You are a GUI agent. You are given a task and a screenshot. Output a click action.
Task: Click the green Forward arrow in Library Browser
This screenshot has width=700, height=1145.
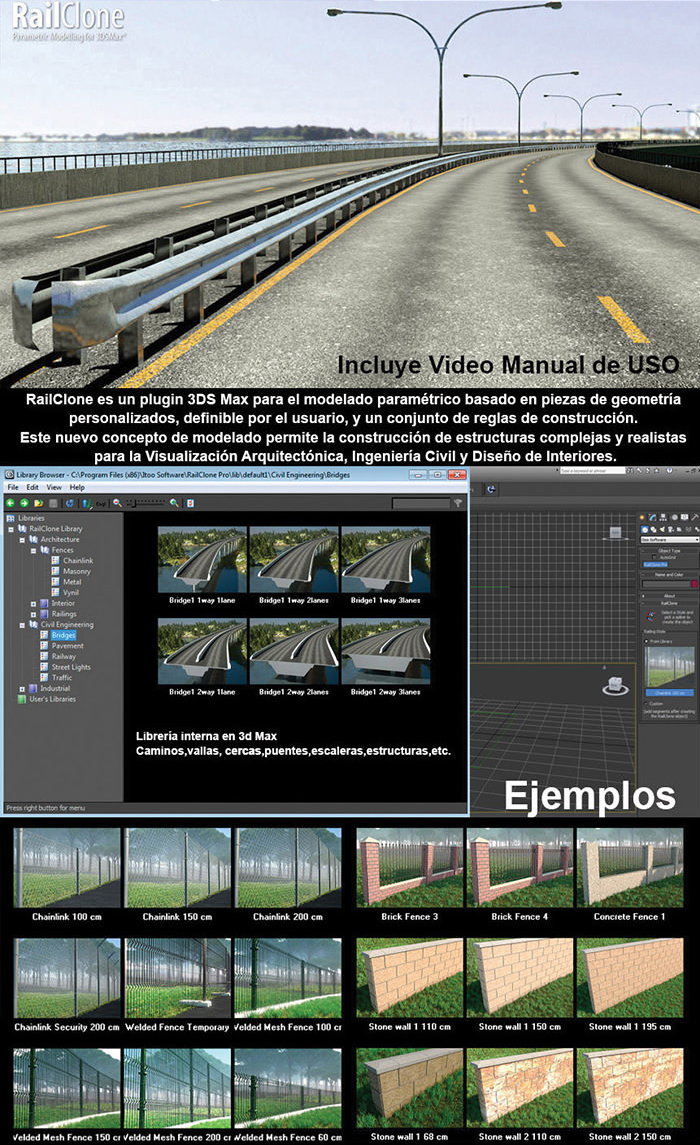click(24, 503)
